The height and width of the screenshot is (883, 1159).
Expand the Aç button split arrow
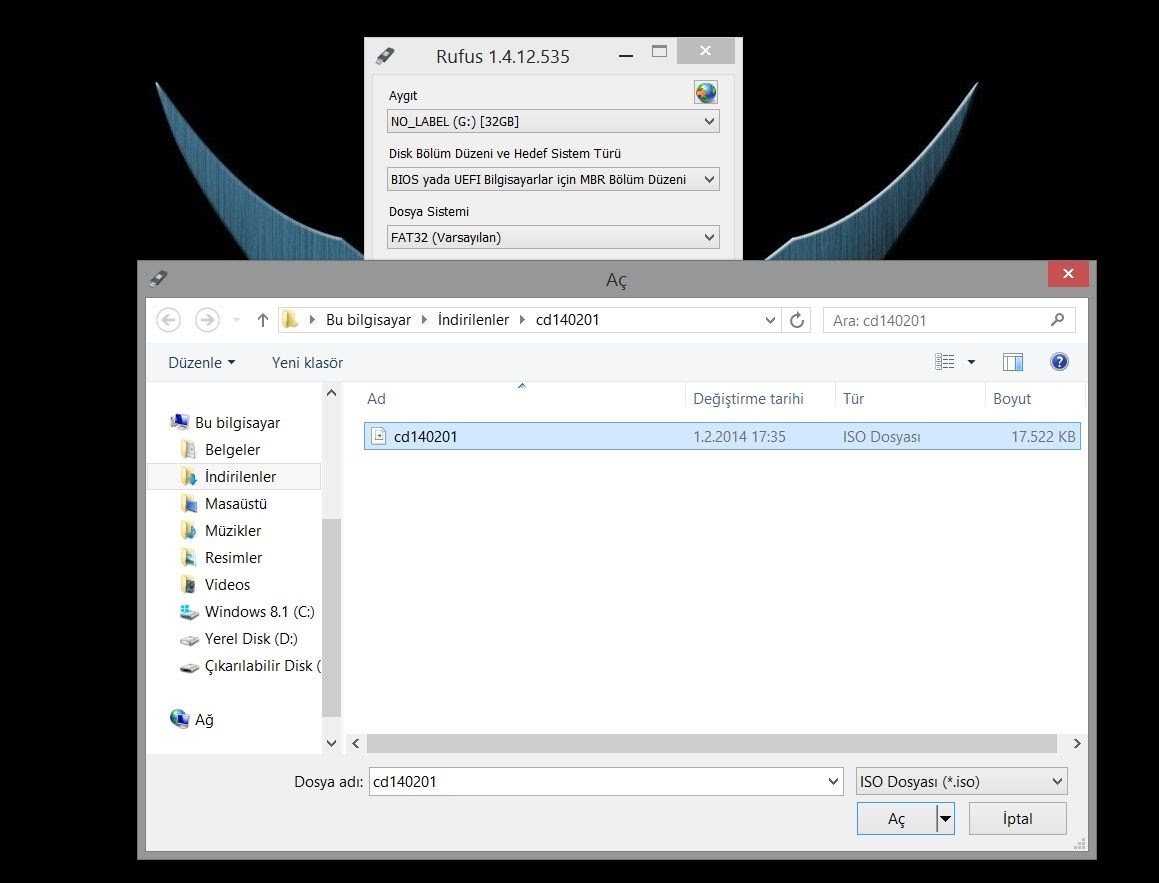point(945,819)
